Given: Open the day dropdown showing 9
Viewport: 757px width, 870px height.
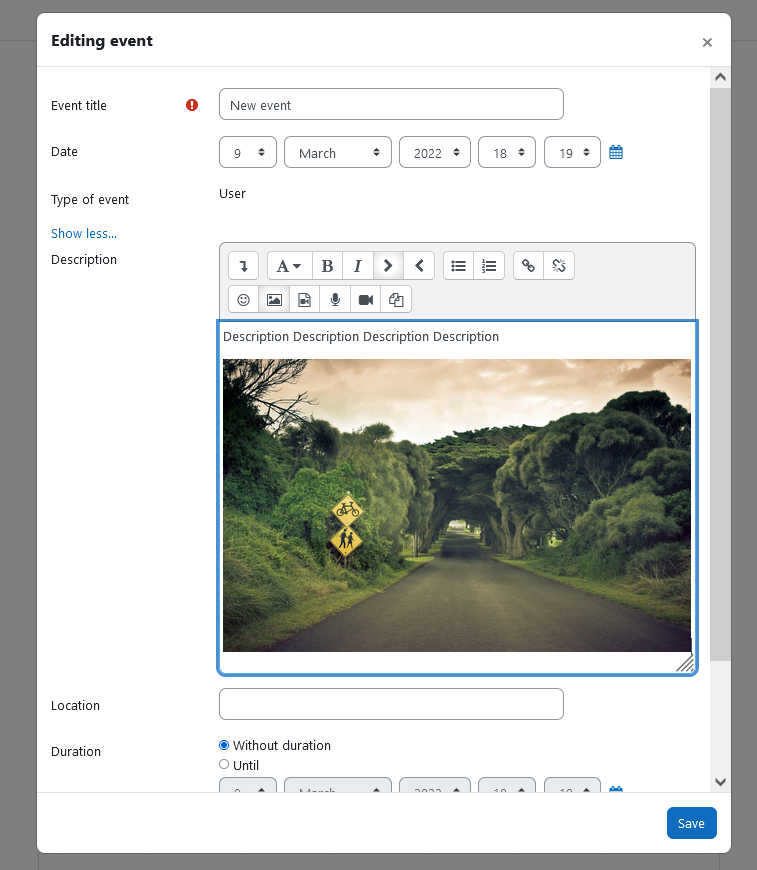Looking at the screenshot, I should [x=248, y=152].
